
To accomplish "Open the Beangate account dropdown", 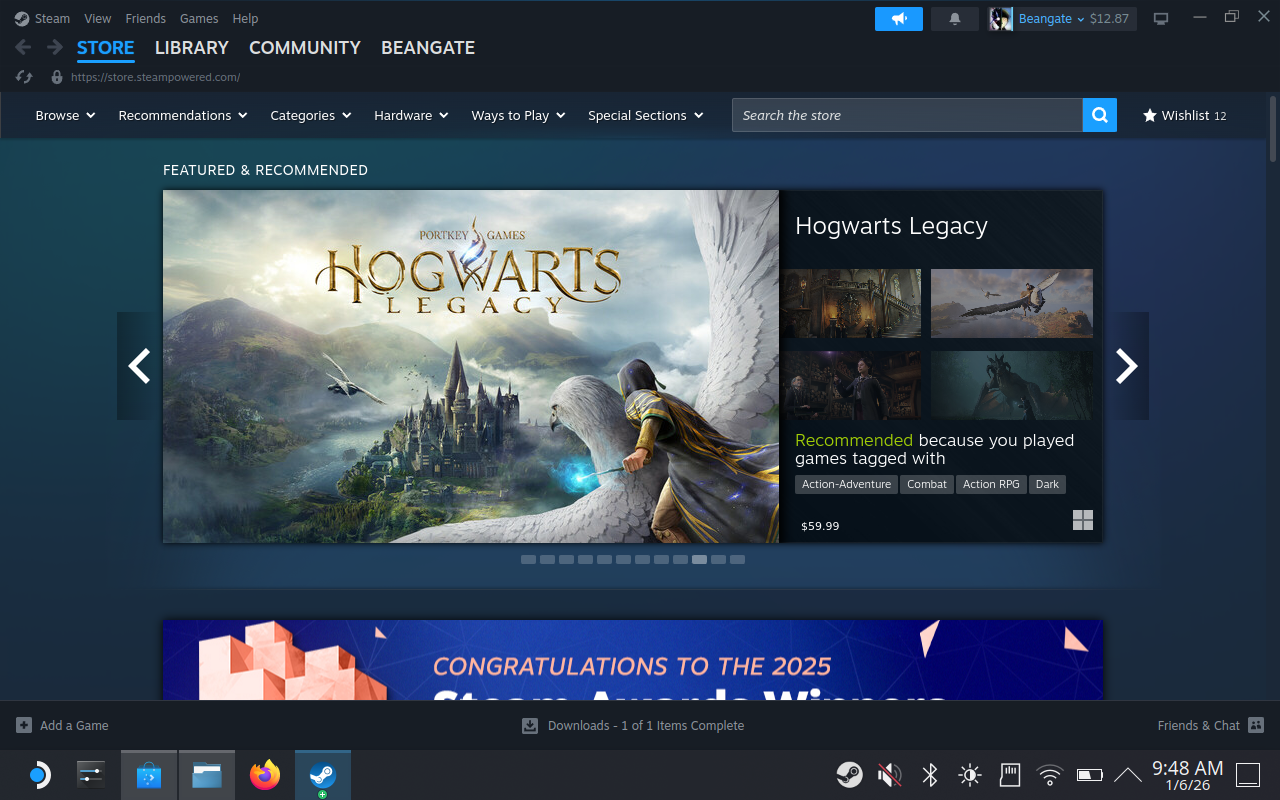I will (x=1046, y=18).
